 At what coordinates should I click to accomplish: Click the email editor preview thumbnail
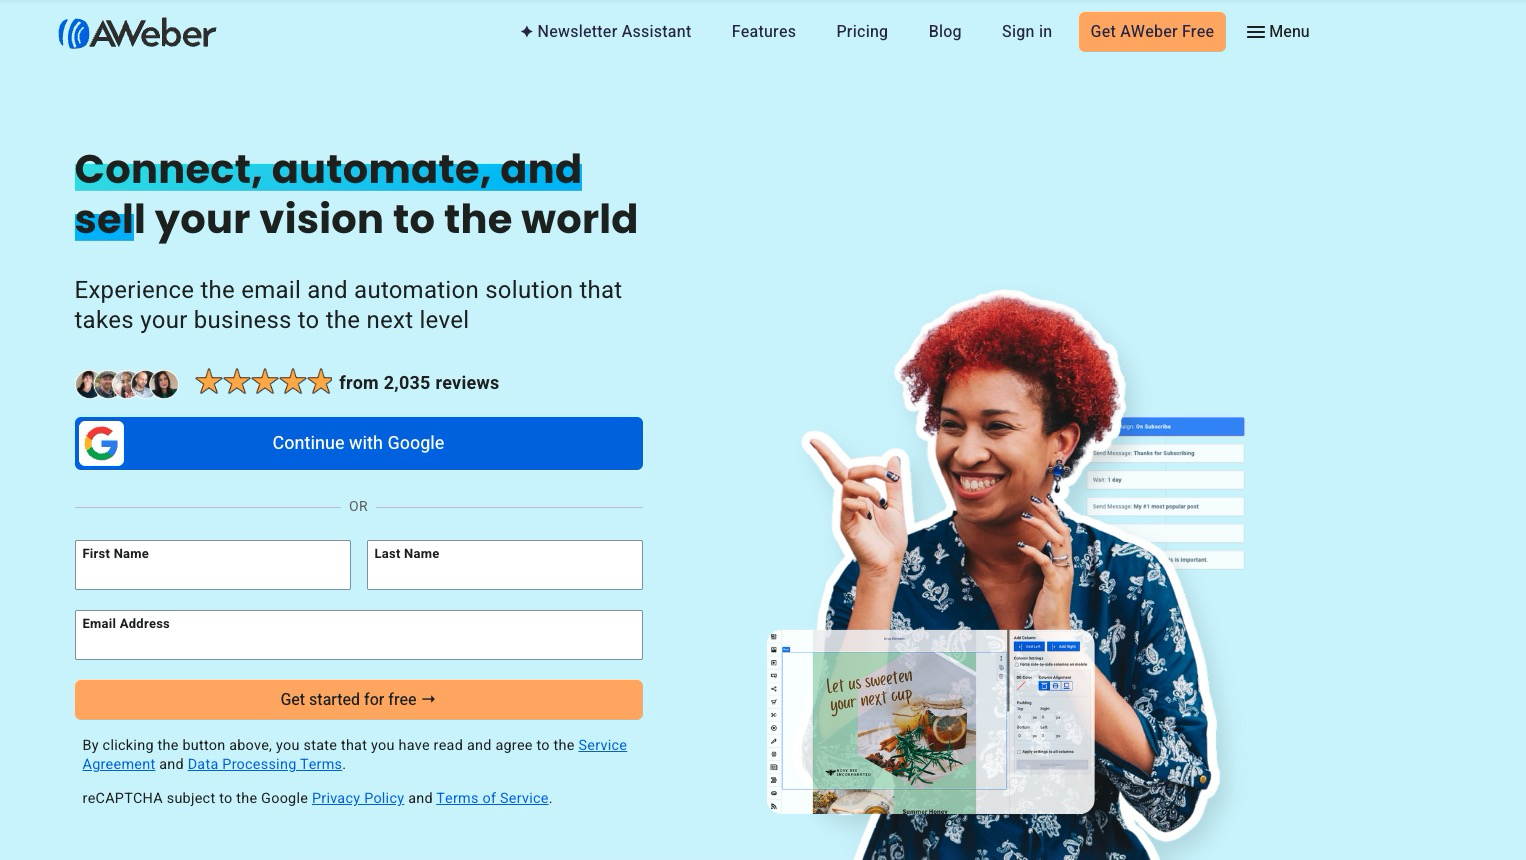930,721
